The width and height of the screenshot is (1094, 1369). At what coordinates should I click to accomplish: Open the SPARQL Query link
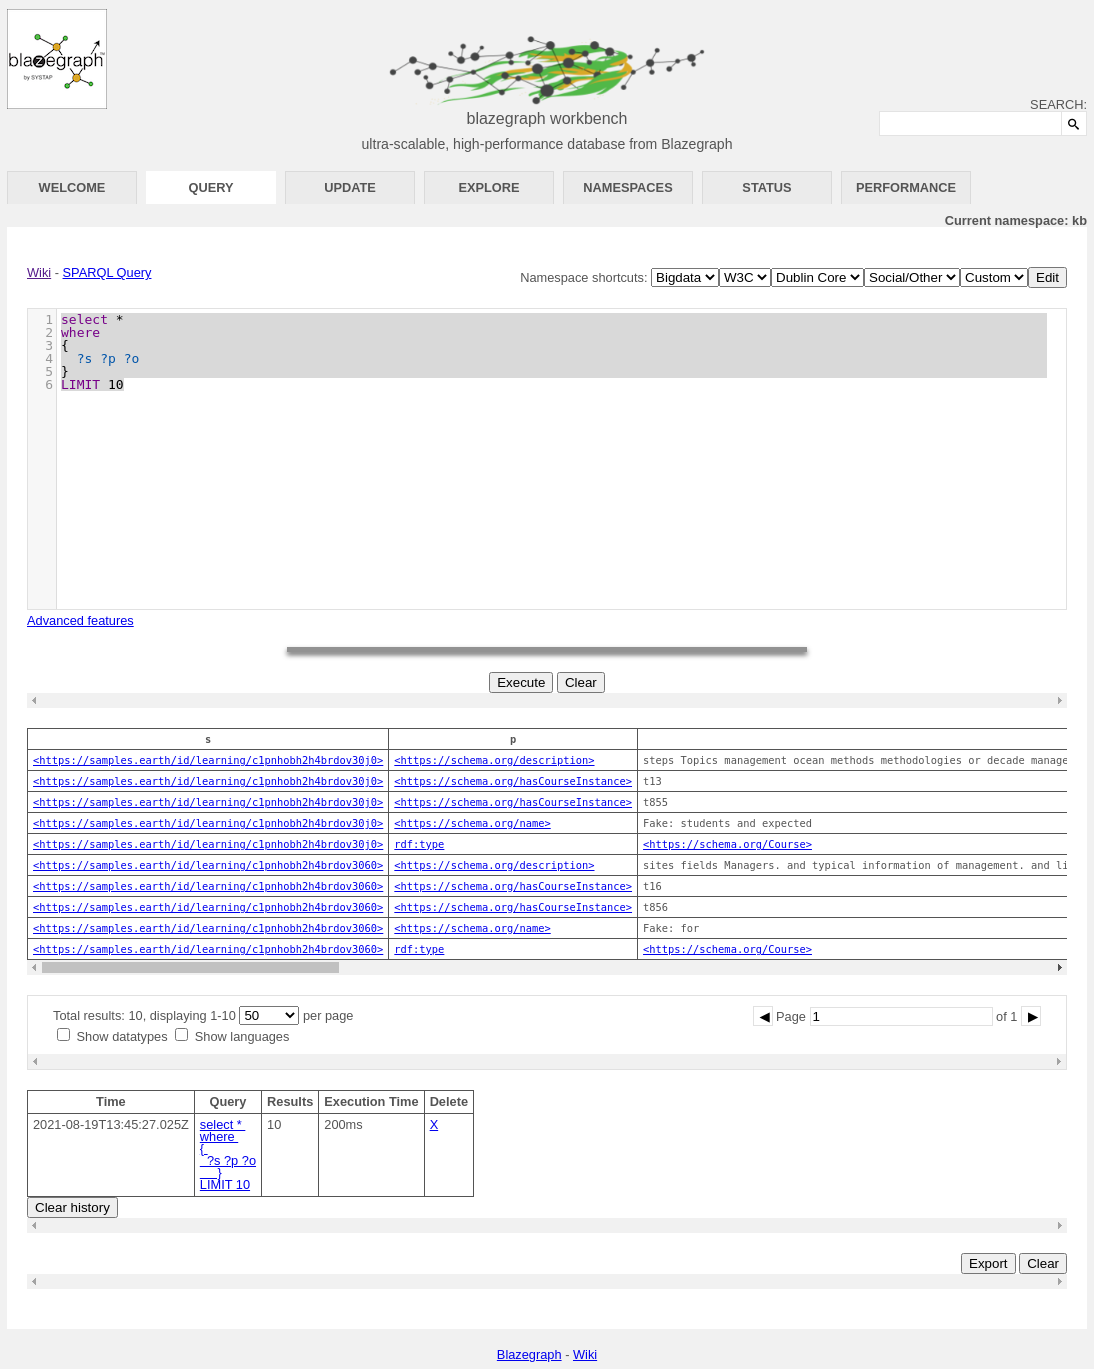(x=107, y=273)
